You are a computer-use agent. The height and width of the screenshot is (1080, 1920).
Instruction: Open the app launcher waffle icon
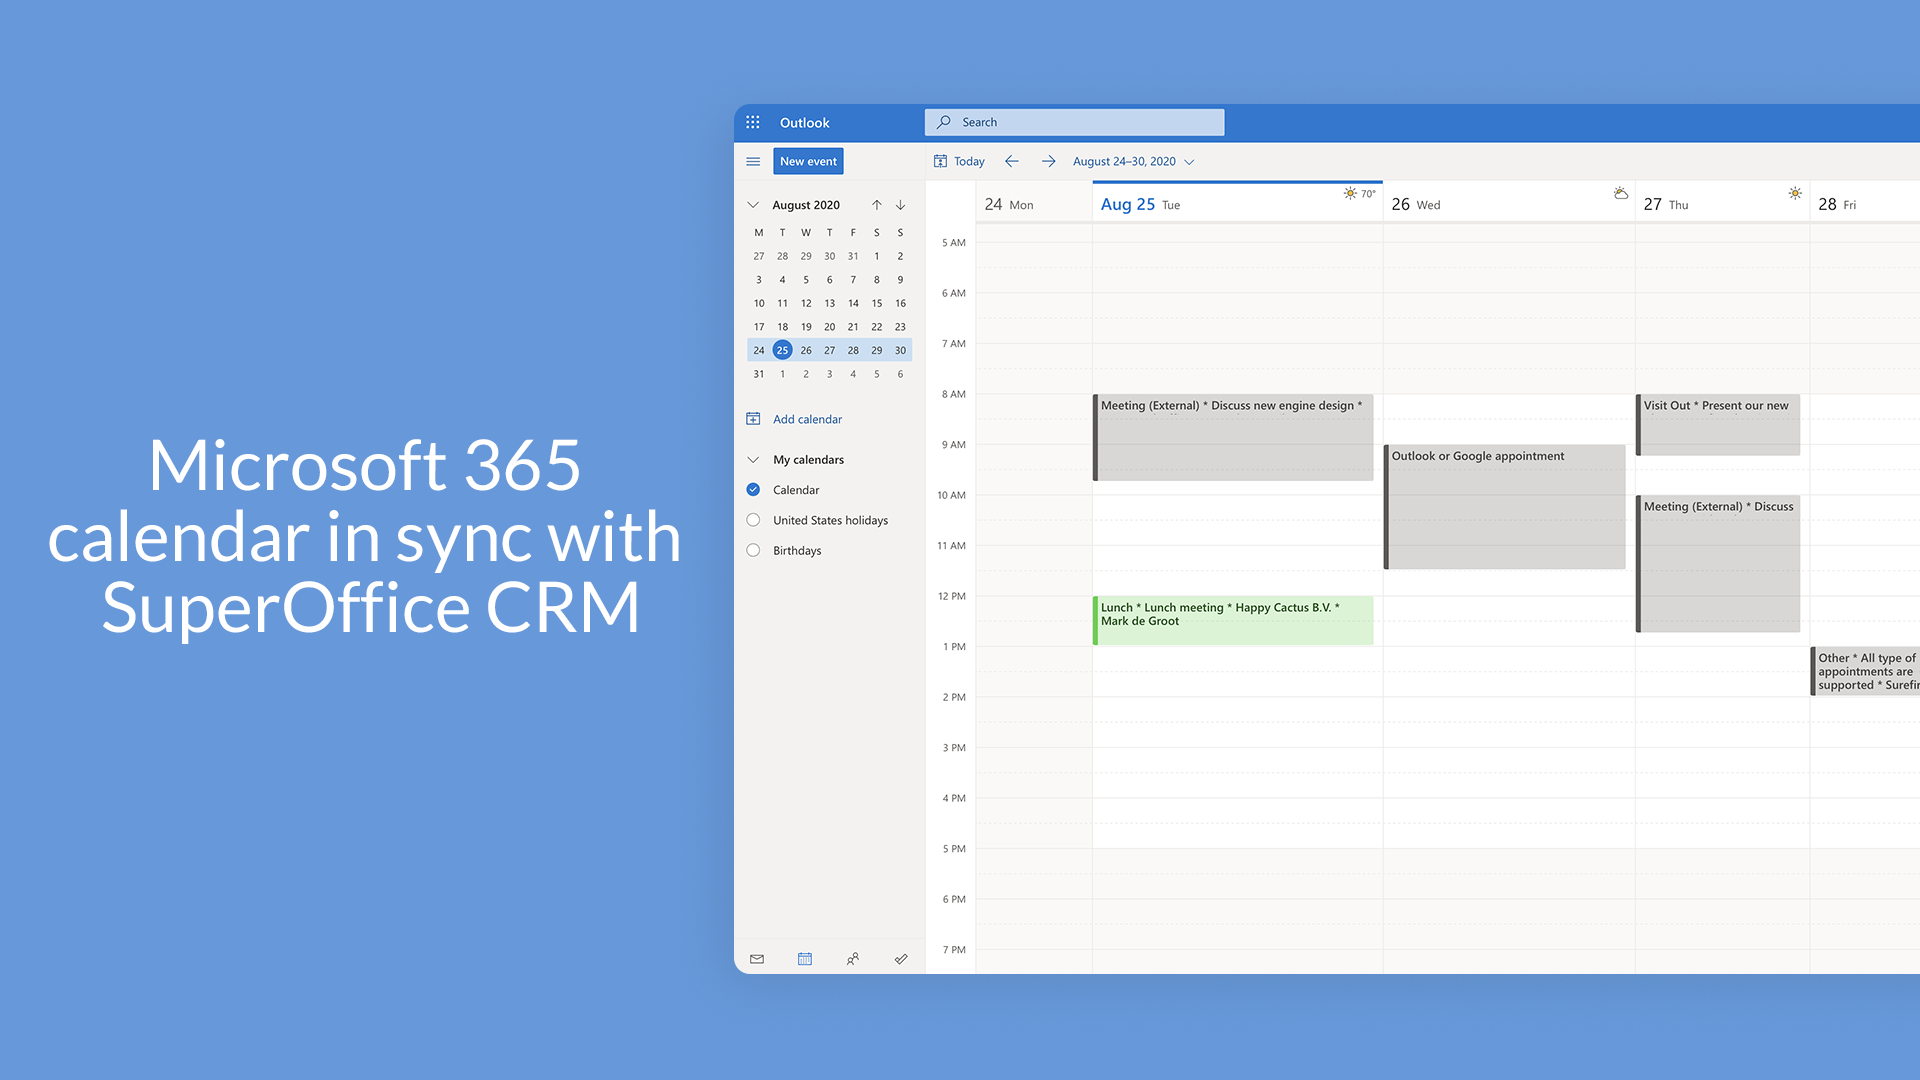pyautogui.click(x=753, y=122)
